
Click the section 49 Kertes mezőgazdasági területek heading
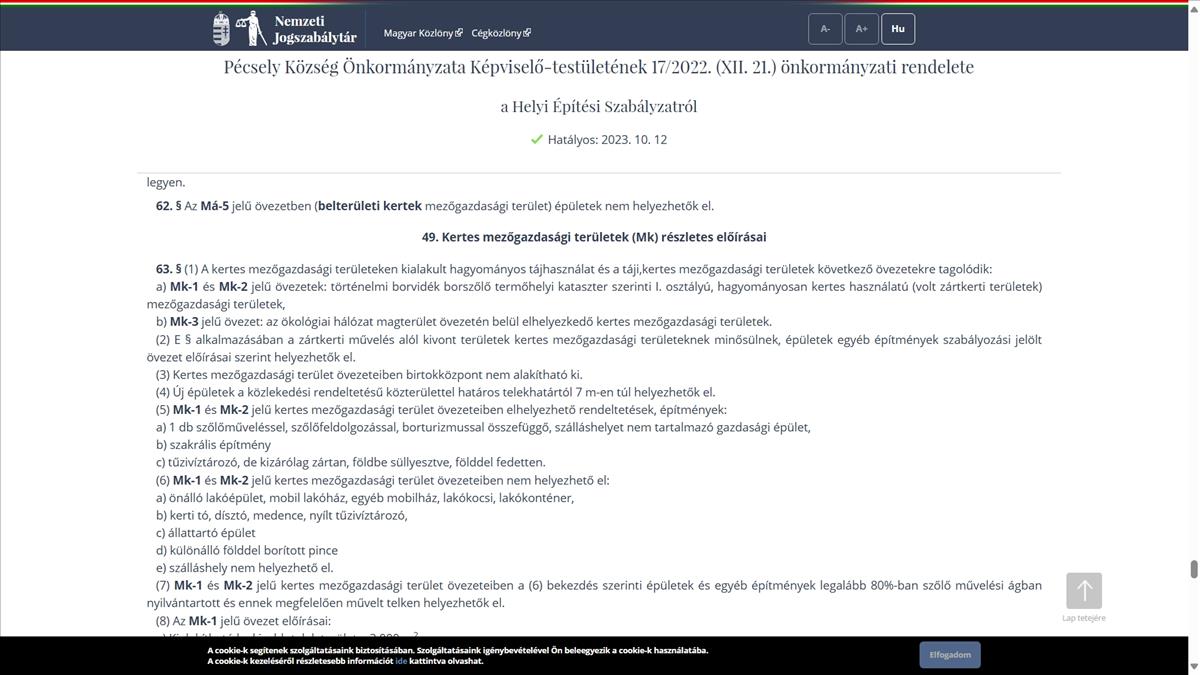[x=594, y=237]
